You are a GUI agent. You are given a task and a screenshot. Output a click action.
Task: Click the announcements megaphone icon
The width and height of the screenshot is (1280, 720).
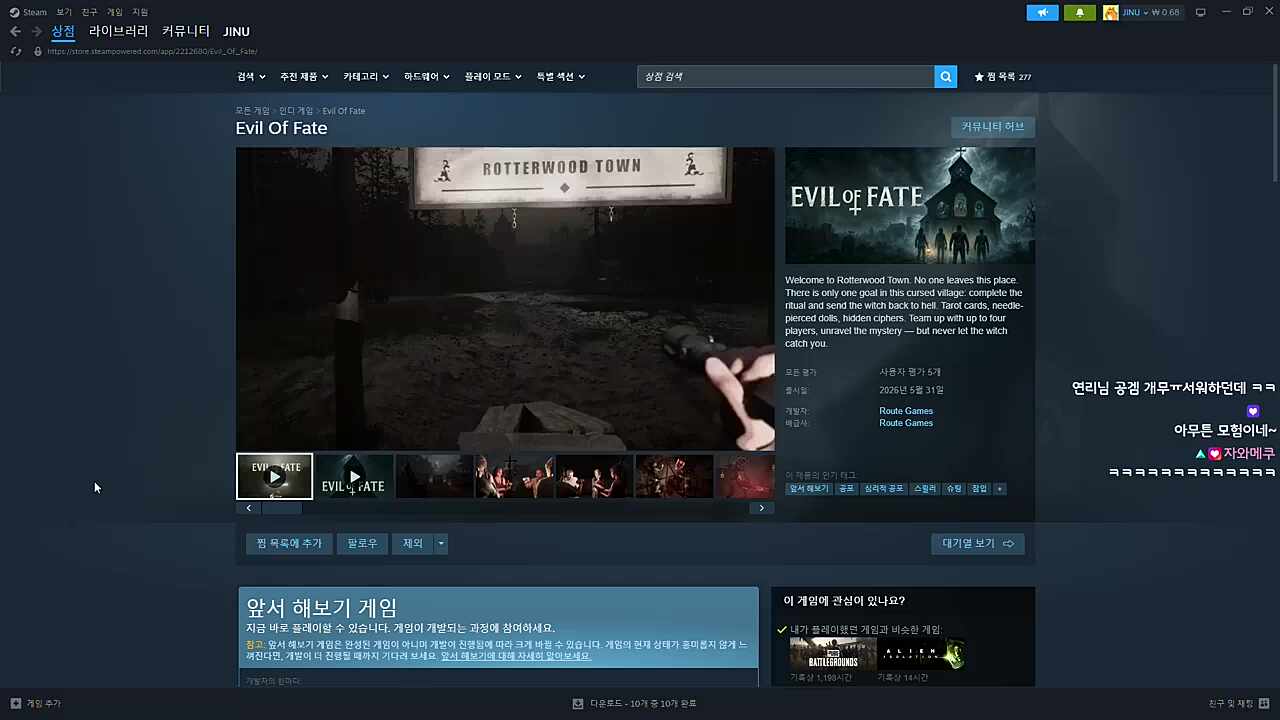(1042, 12)
